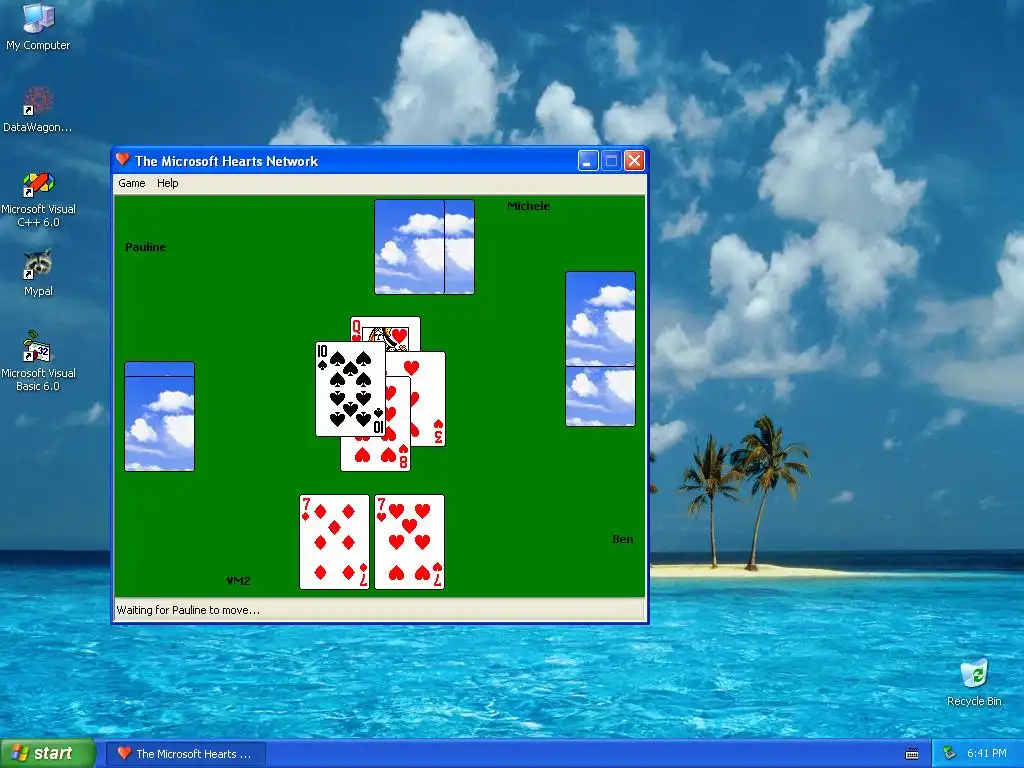Screen dimensions: 1024x768
Task: Open the Microsoft Visual Basic 6.0 shortcut
Action: click(x=38, y=361)
